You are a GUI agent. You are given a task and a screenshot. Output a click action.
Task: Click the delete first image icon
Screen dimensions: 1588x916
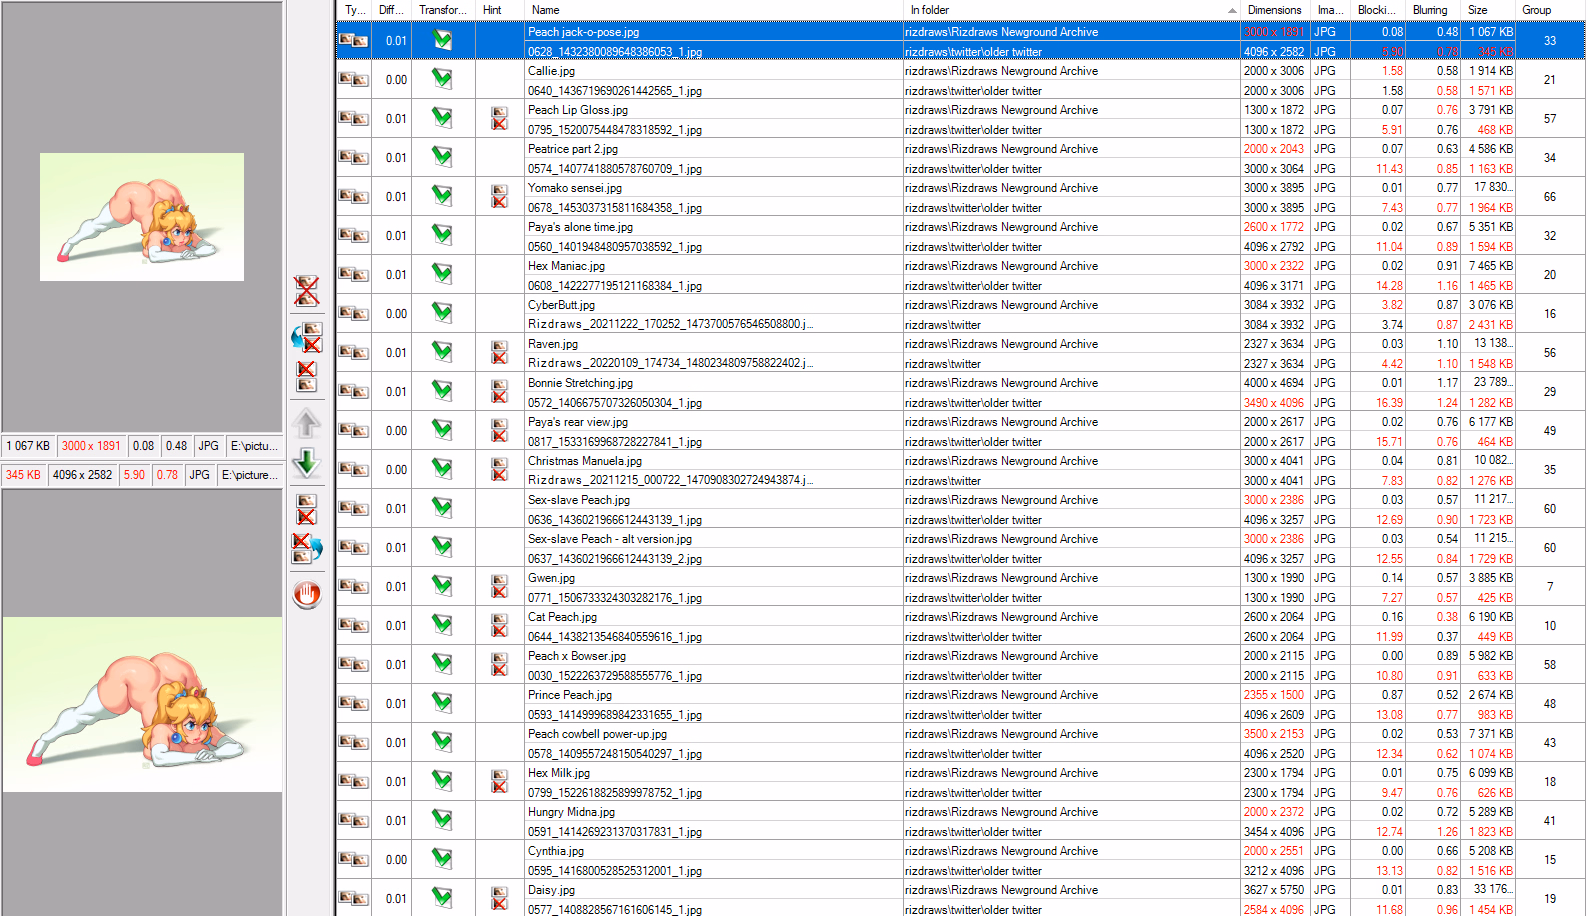tap(306, 376)
